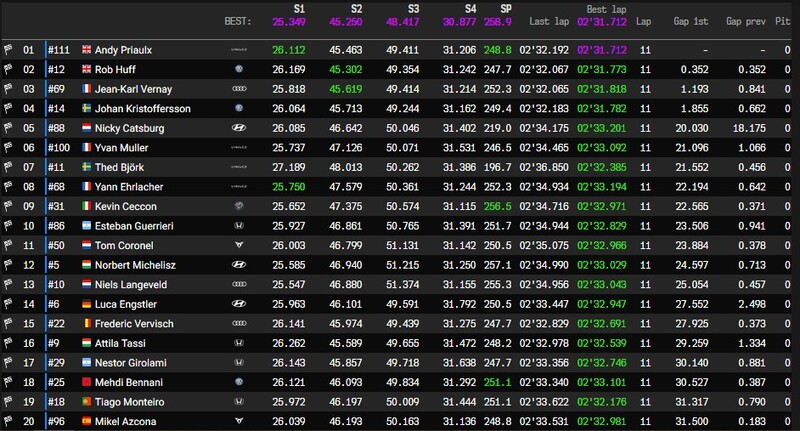Click the Dutch flag beside Niels Langeveld

click(87, 285)
